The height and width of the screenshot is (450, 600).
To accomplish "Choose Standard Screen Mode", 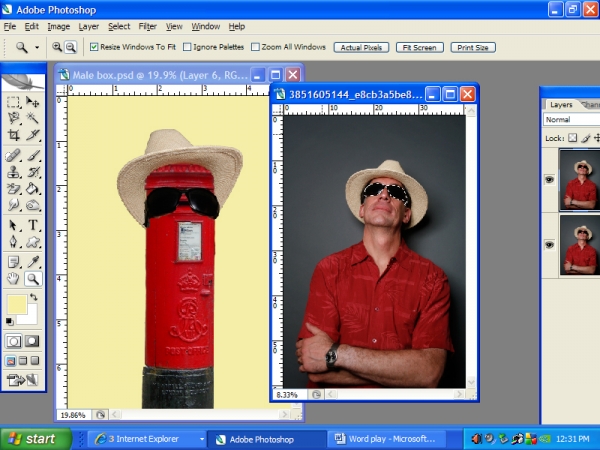I will click(11, 360).
